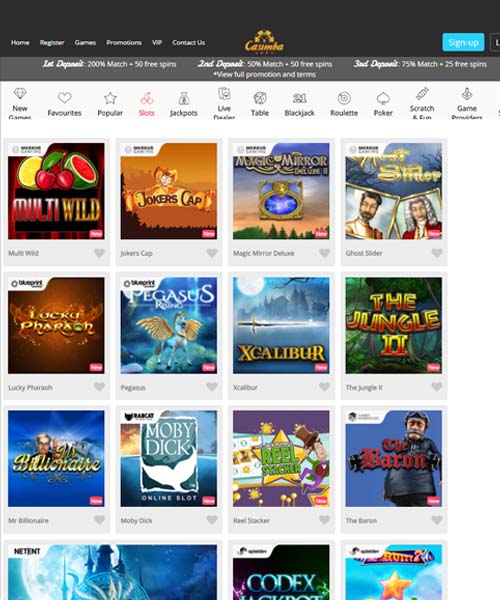Open the Game Providers joystick category

467,103
